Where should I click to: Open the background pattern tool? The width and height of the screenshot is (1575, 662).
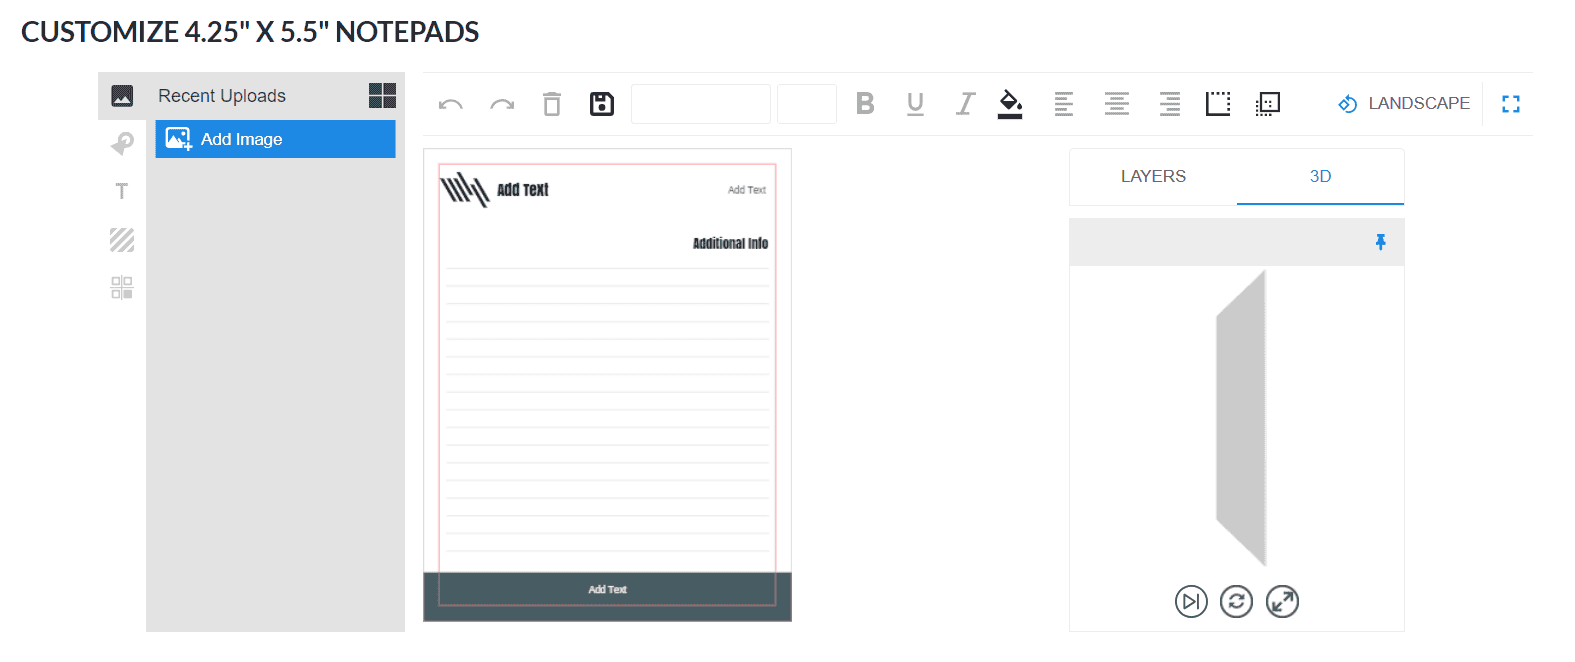122,240
